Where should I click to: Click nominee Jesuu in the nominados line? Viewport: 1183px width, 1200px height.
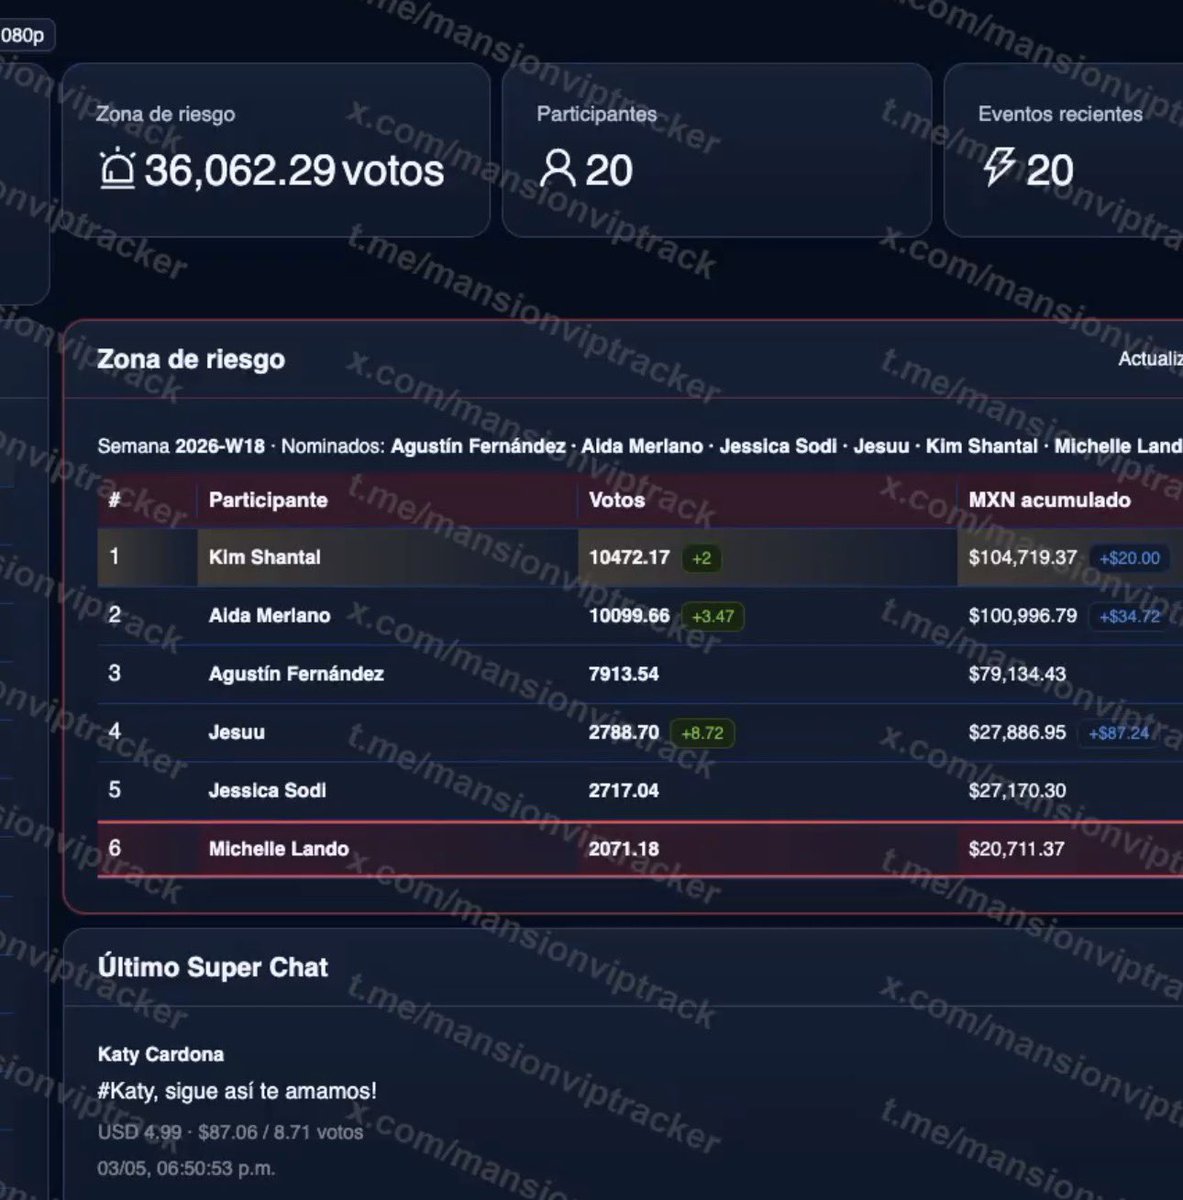pyautogui.click(x=881, y=446)
